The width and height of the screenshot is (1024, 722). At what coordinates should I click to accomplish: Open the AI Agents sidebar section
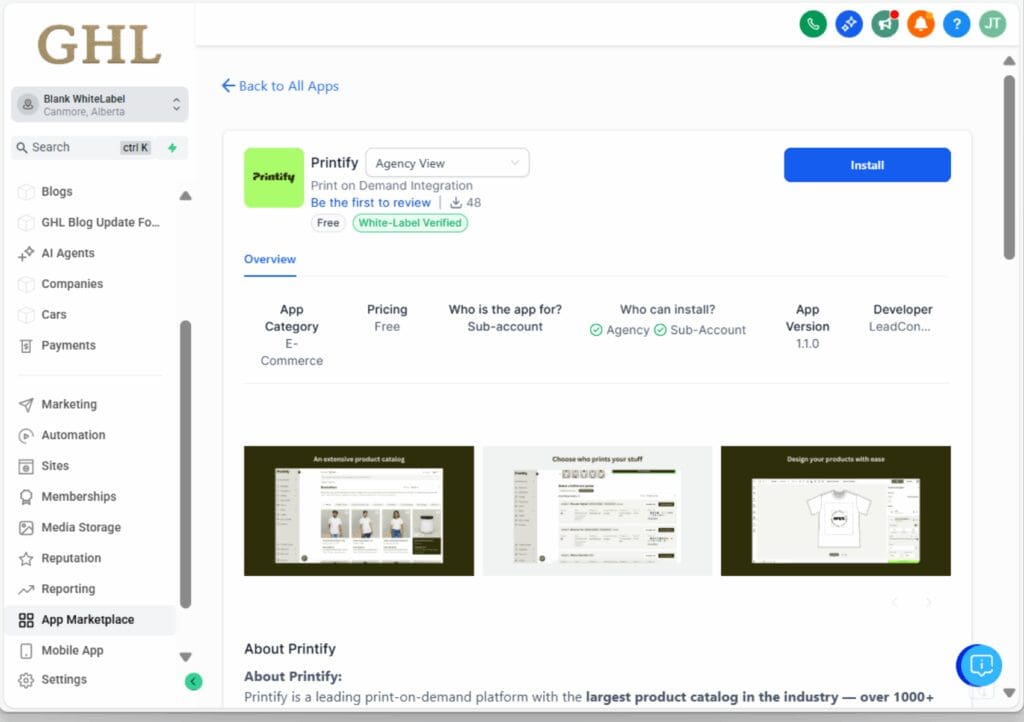(x=70, y=253)
